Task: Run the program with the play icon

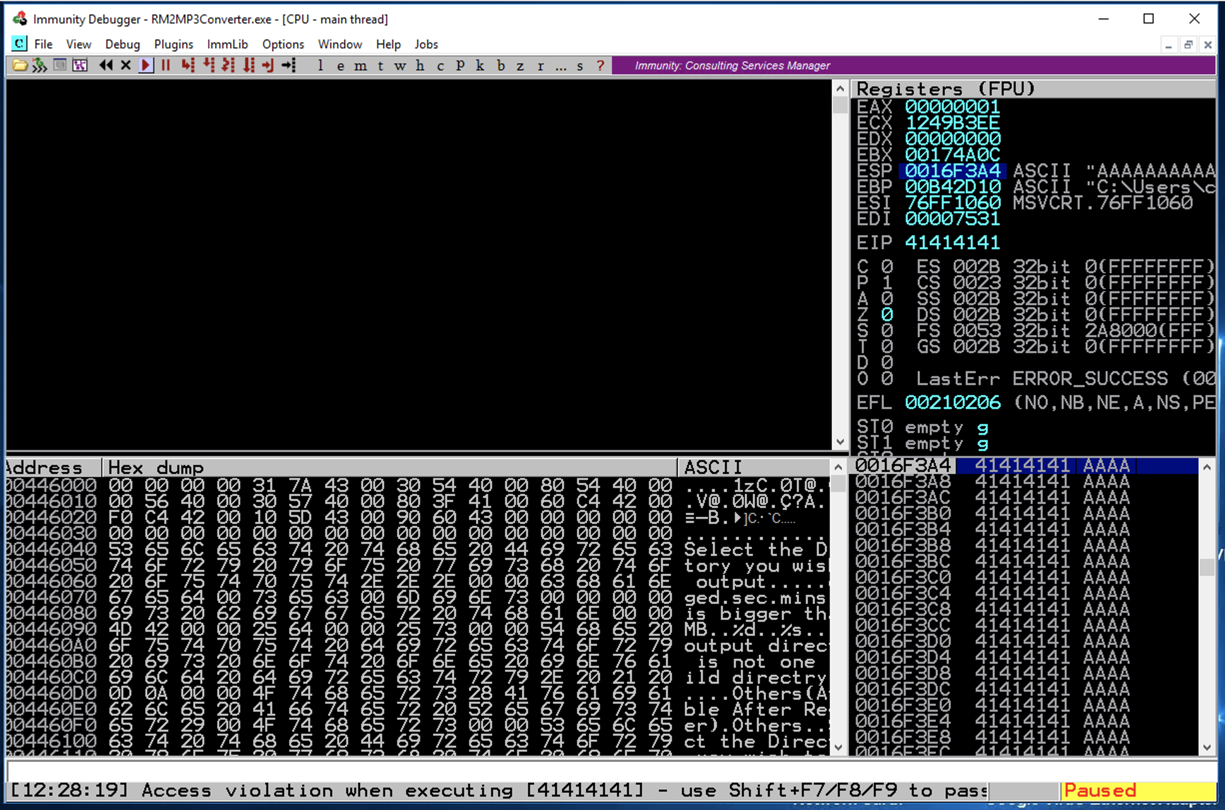Action: 146,65
